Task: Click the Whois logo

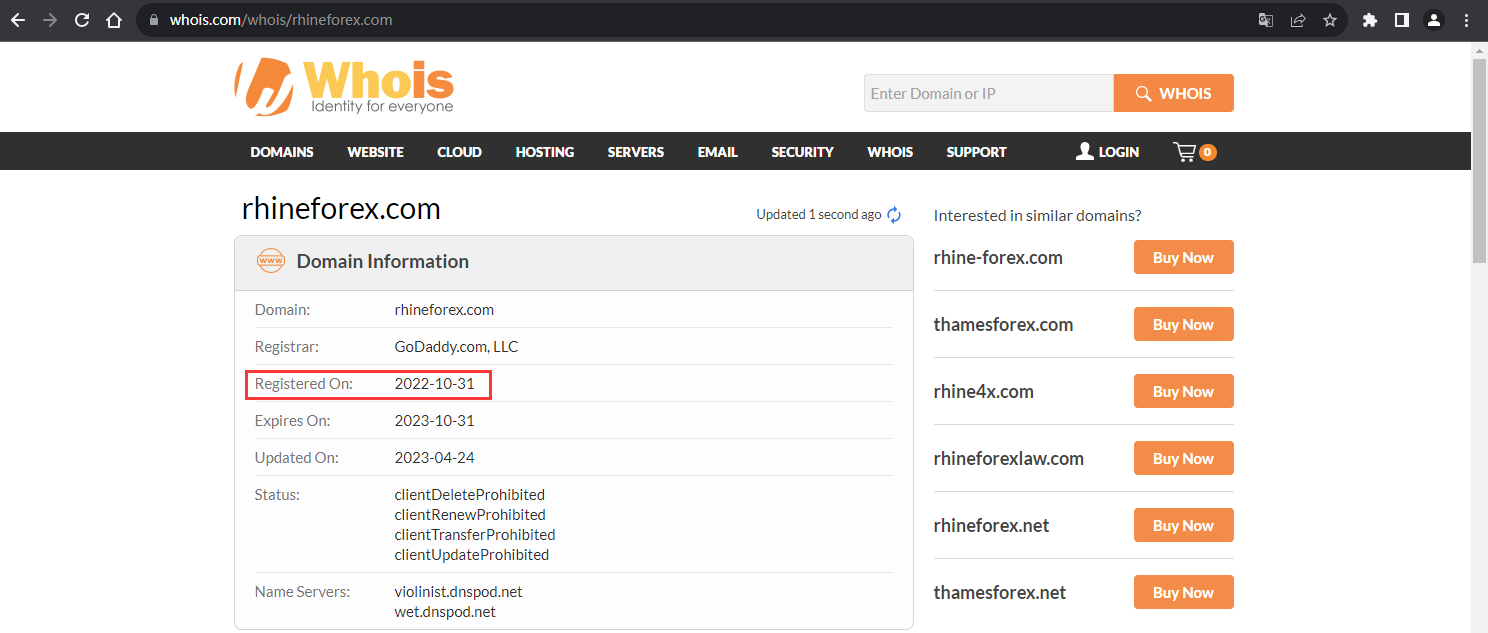Action: pyautogui.click(x=344, y=87)
